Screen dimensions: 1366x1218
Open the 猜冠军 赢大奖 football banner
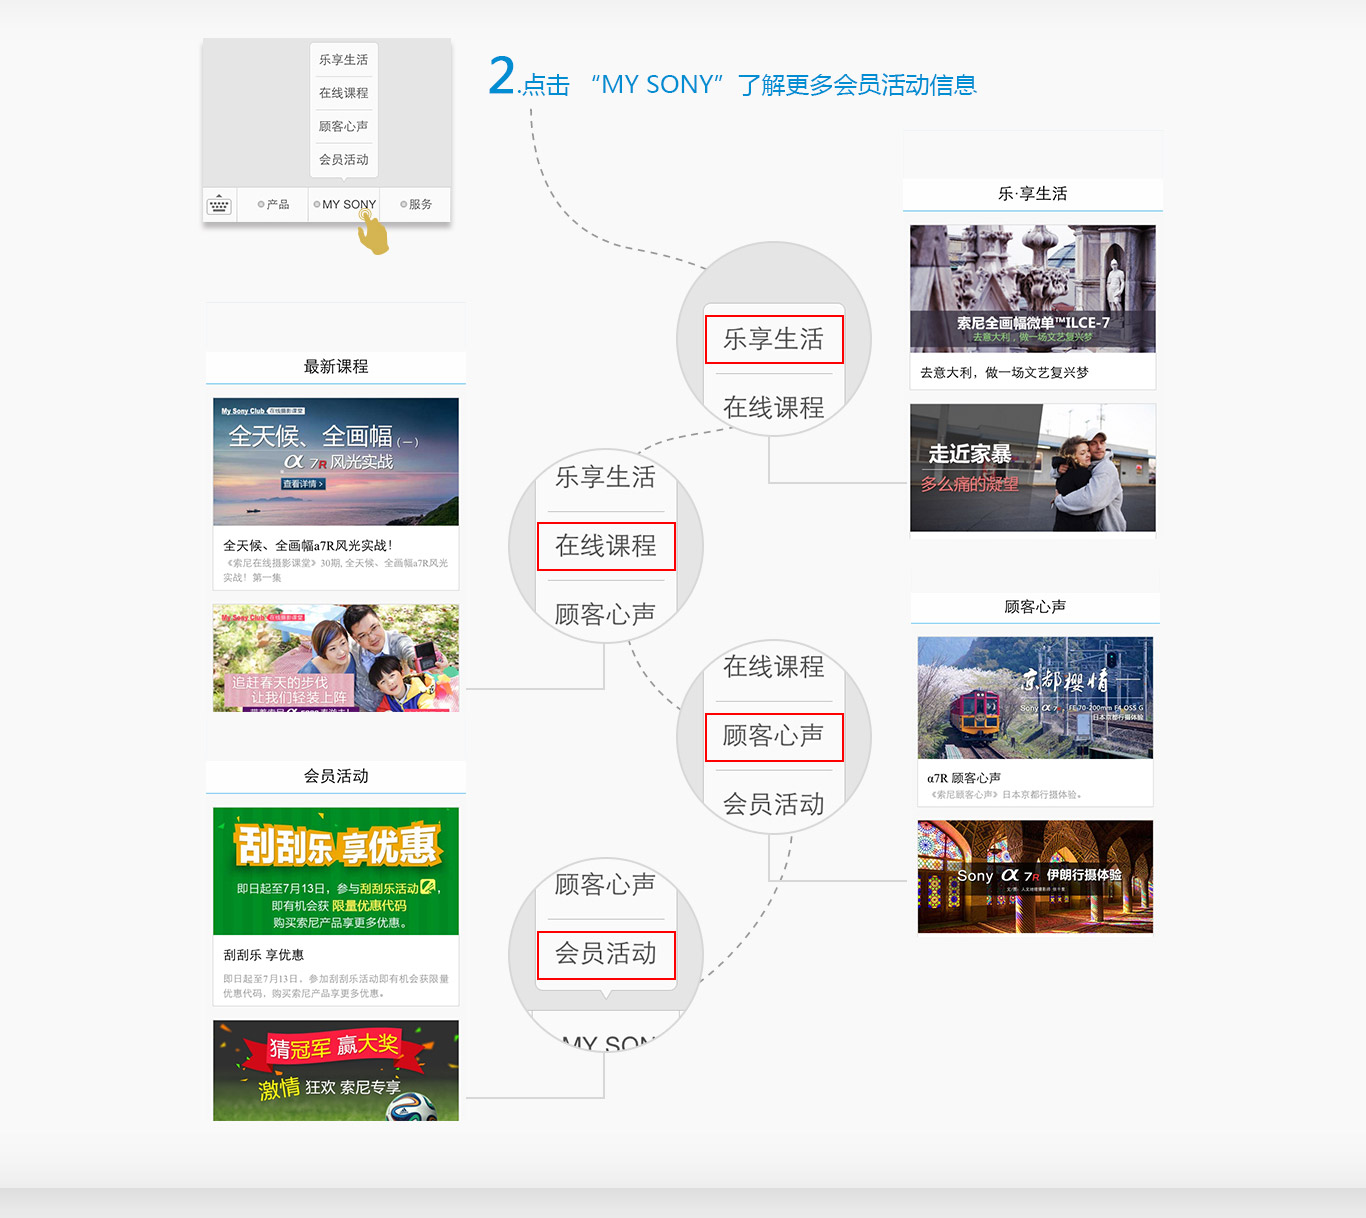pos(336,1070)
